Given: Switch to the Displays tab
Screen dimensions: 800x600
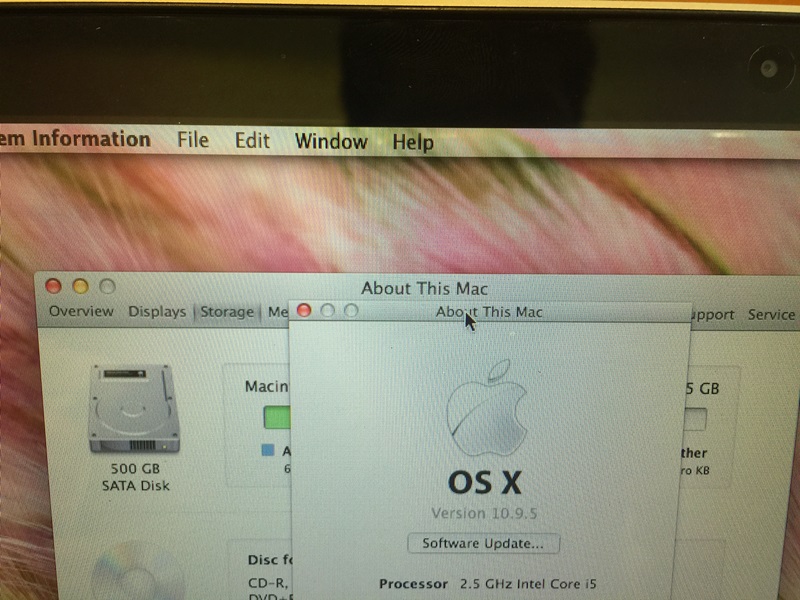Looking at the screenshot, I should 157,311.
